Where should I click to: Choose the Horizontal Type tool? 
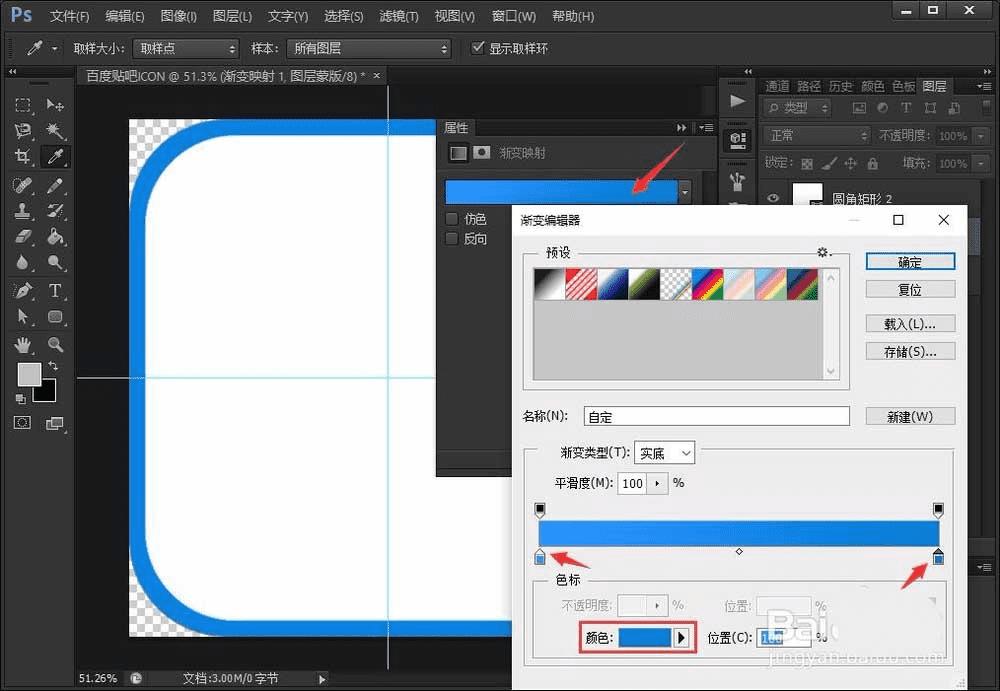coord(55,290)
